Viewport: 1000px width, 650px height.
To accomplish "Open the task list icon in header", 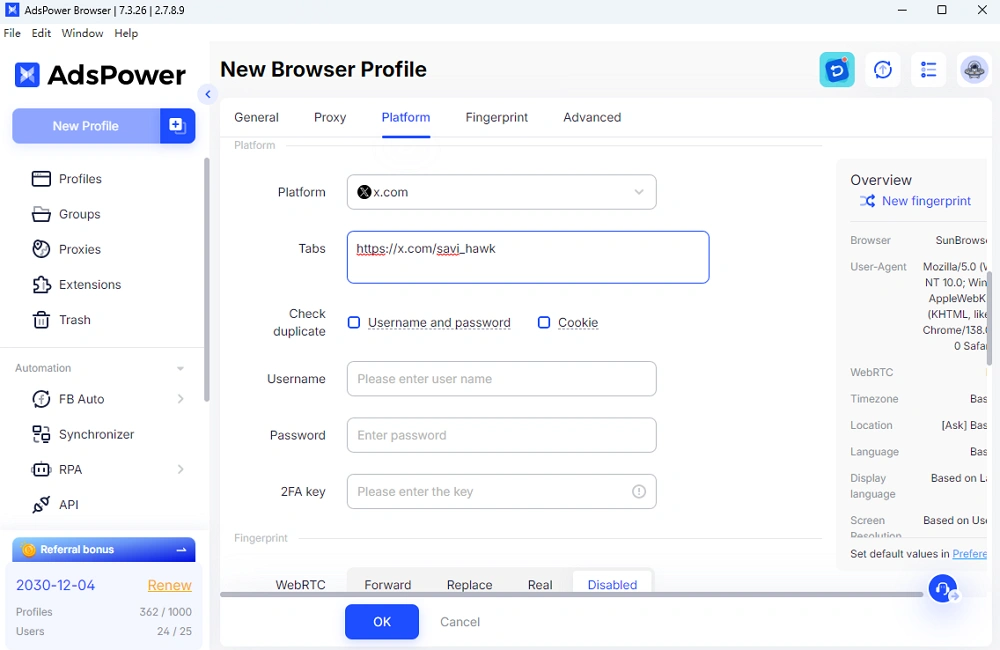I will point(929,70).
